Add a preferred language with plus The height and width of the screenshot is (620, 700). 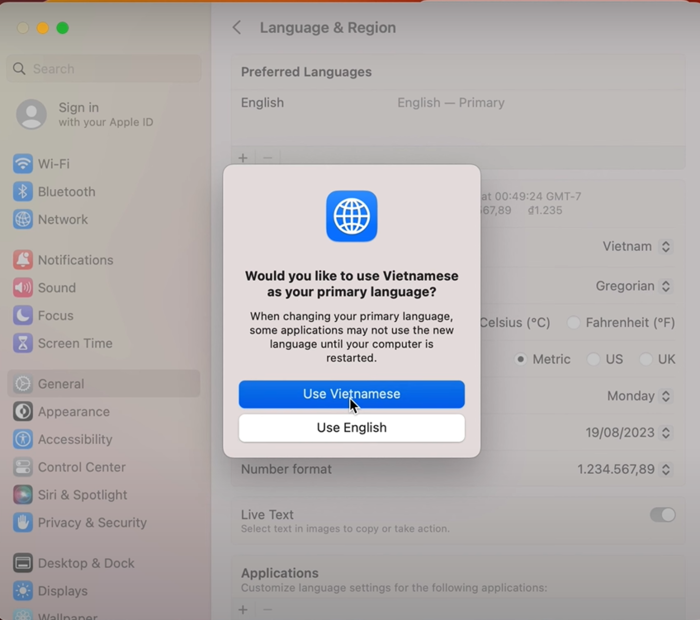pyautogui.click(x=243, y=158)
